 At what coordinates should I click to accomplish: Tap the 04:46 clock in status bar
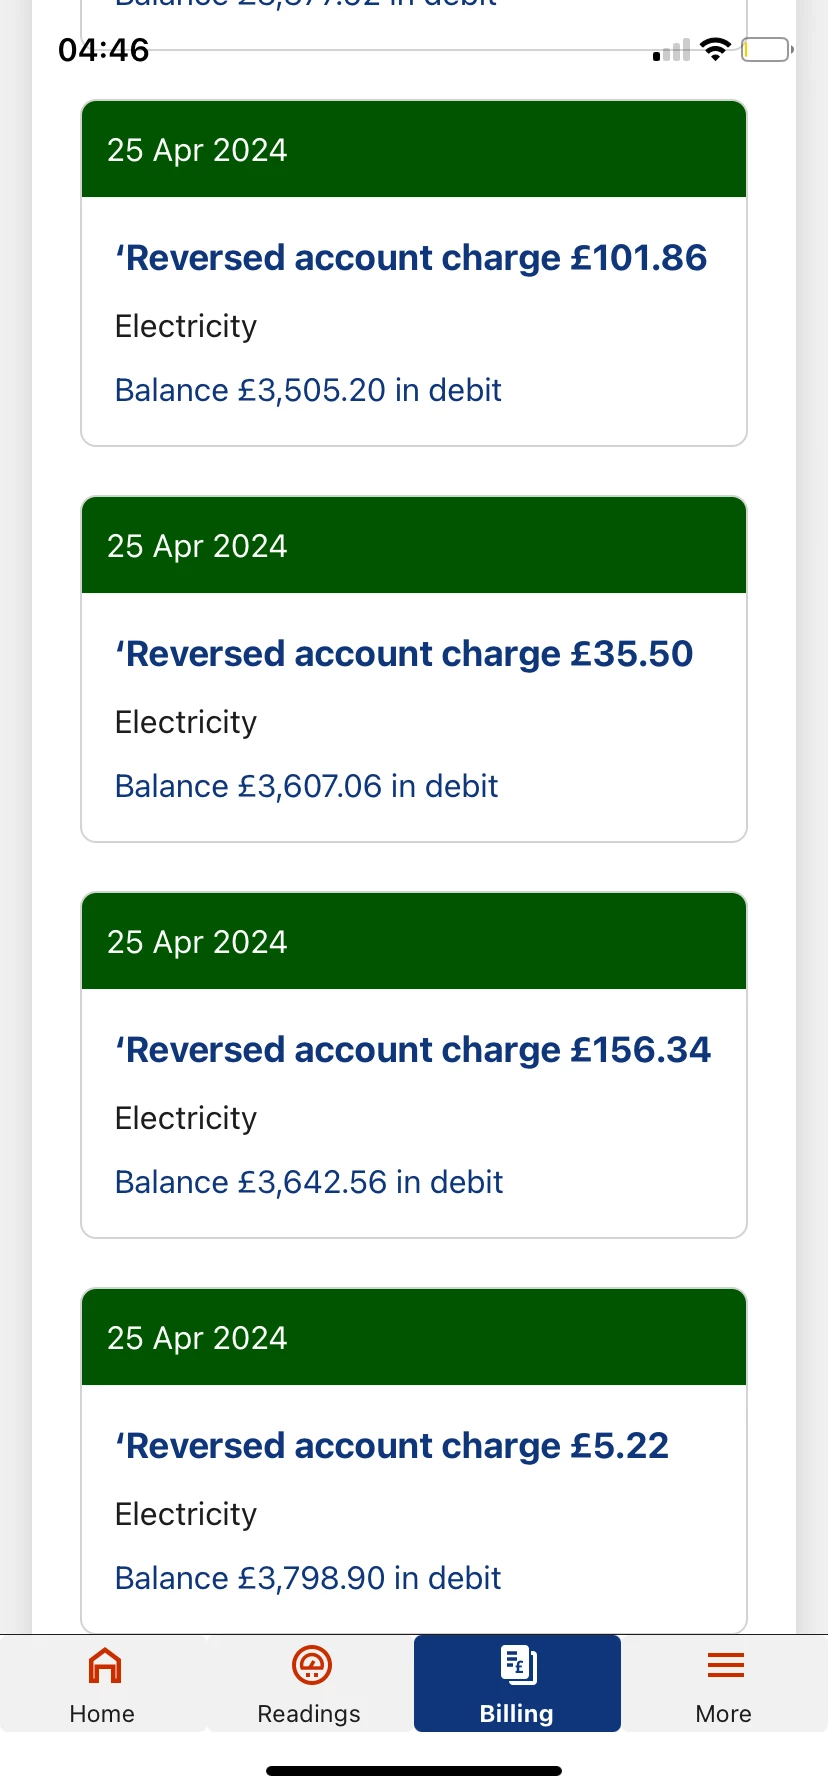point(104,50)
